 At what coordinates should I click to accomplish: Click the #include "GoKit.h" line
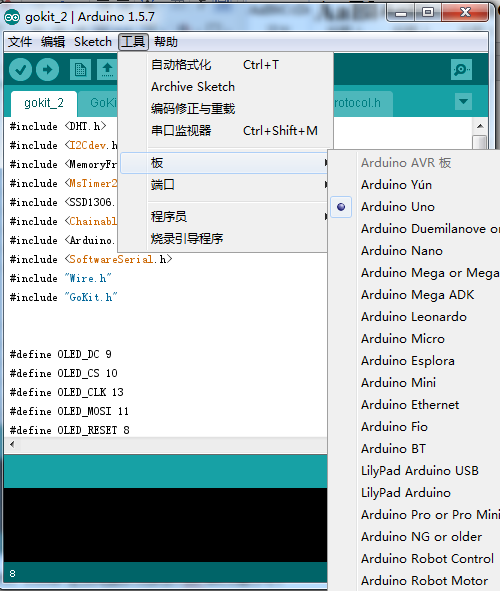click(x=63, y=297)
